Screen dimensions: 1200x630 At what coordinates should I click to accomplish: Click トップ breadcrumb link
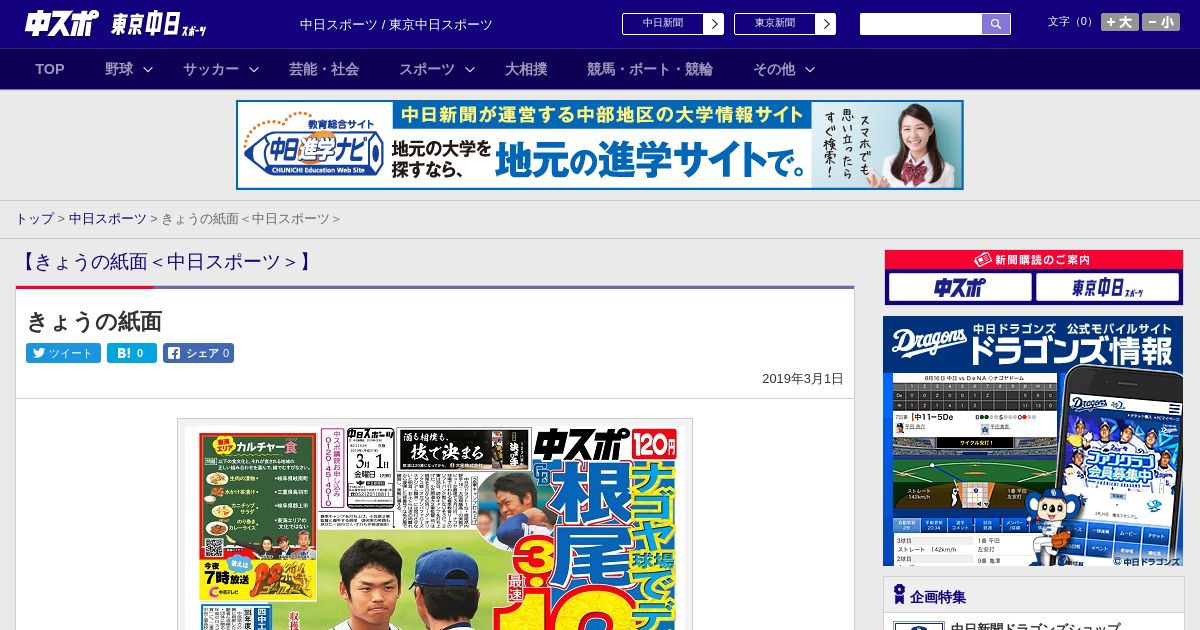(34, 218)
